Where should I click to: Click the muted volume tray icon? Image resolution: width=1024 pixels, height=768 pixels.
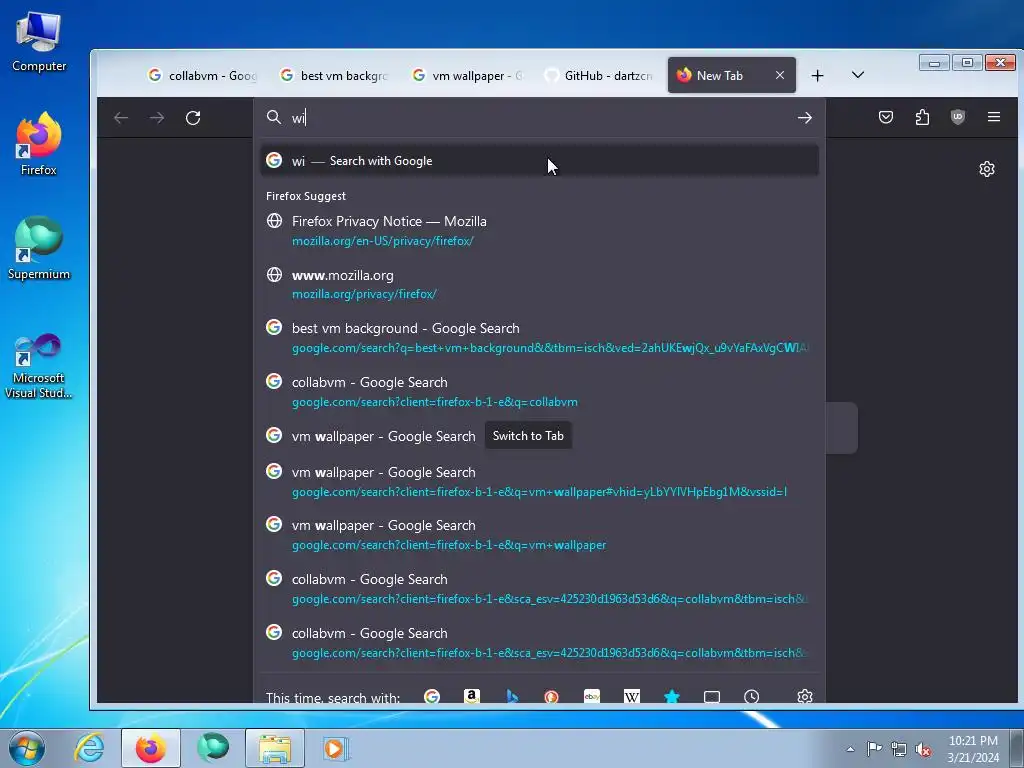[x=923, y=749]
